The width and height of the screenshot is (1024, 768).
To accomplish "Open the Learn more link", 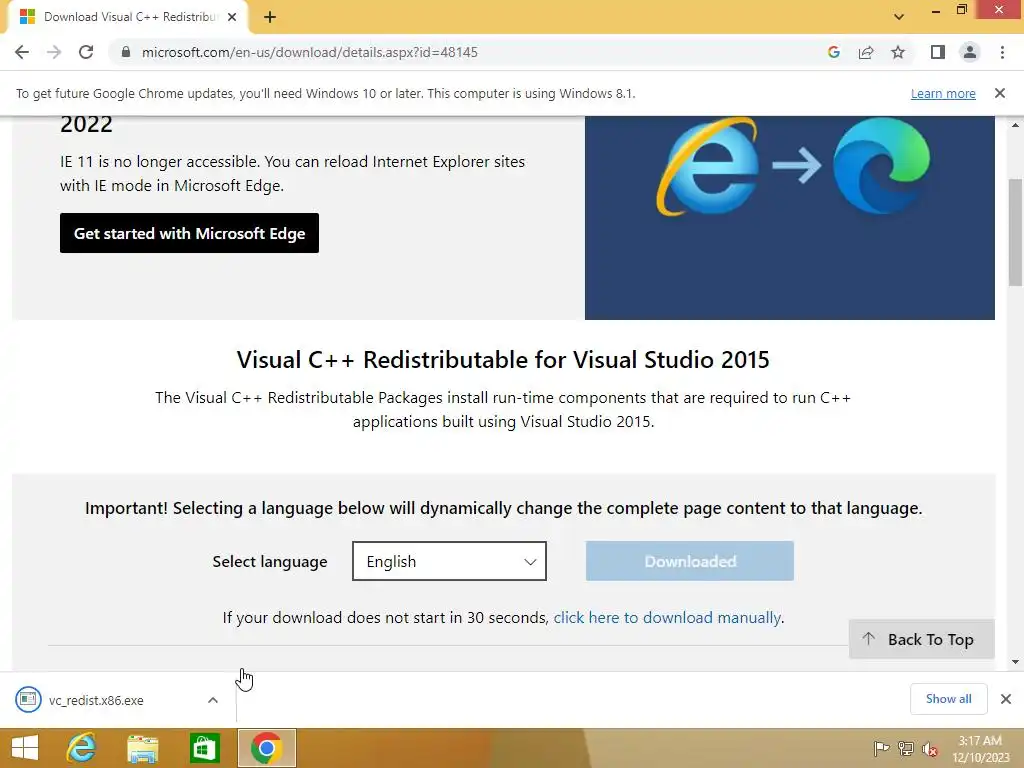I will [943, 93].
